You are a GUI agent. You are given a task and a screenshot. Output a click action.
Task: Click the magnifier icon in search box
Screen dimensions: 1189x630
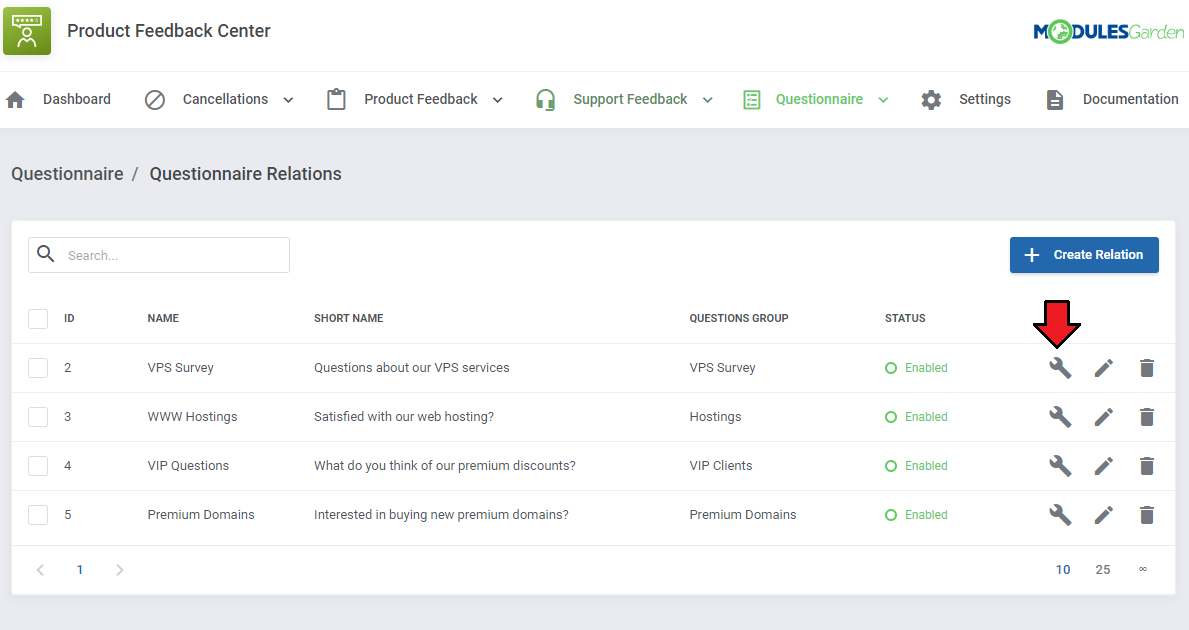45,254
